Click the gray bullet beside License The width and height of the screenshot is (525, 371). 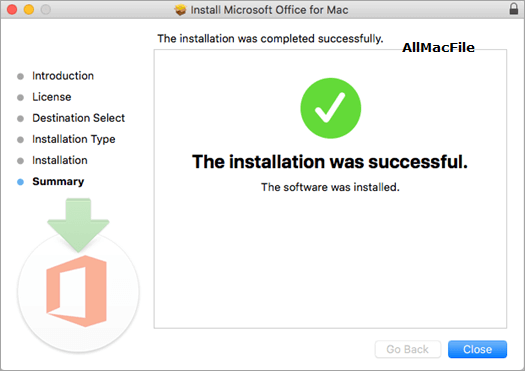pyautogui.click(x=20, y=98)
